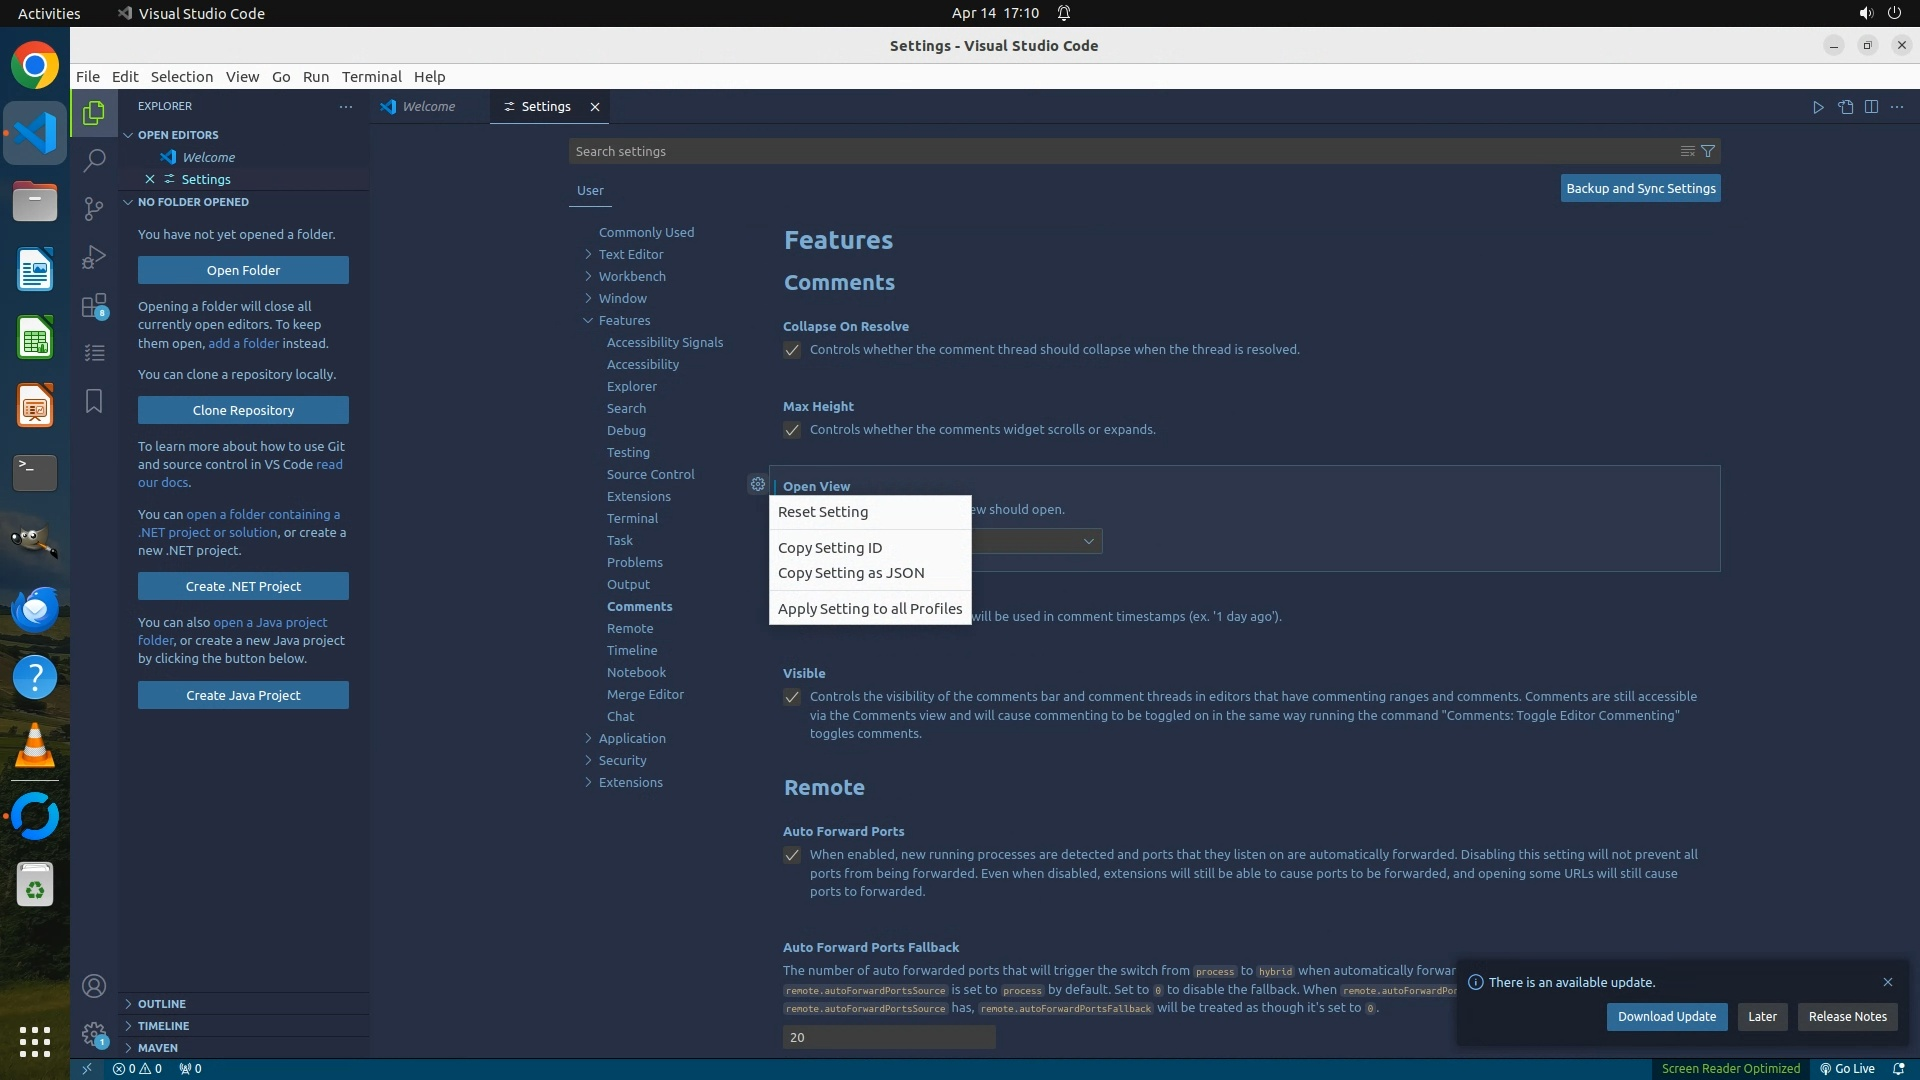
Task: Uncheck the Collapse On Resolve checkbox
Action: (792, 350)
